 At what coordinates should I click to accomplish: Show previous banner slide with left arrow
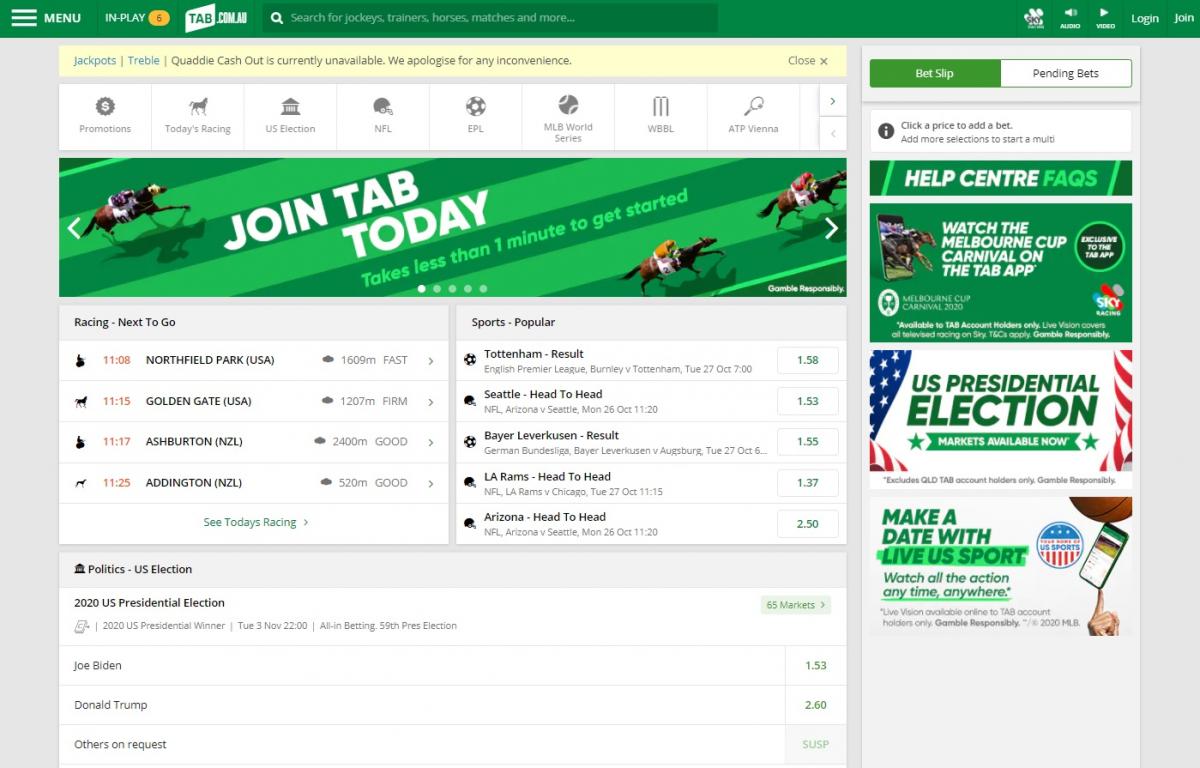click(74, 228)
